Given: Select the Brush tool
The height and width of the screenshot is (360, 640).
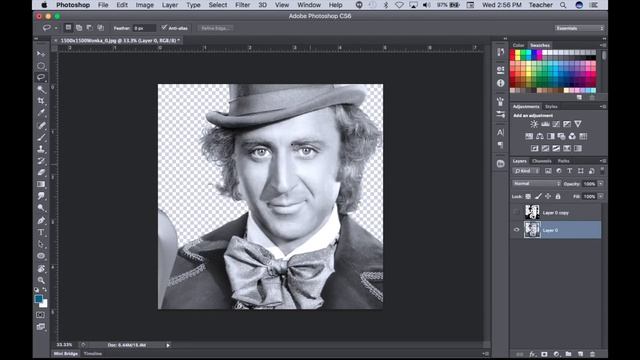Looking at the screenshot, I should point(41,137).
